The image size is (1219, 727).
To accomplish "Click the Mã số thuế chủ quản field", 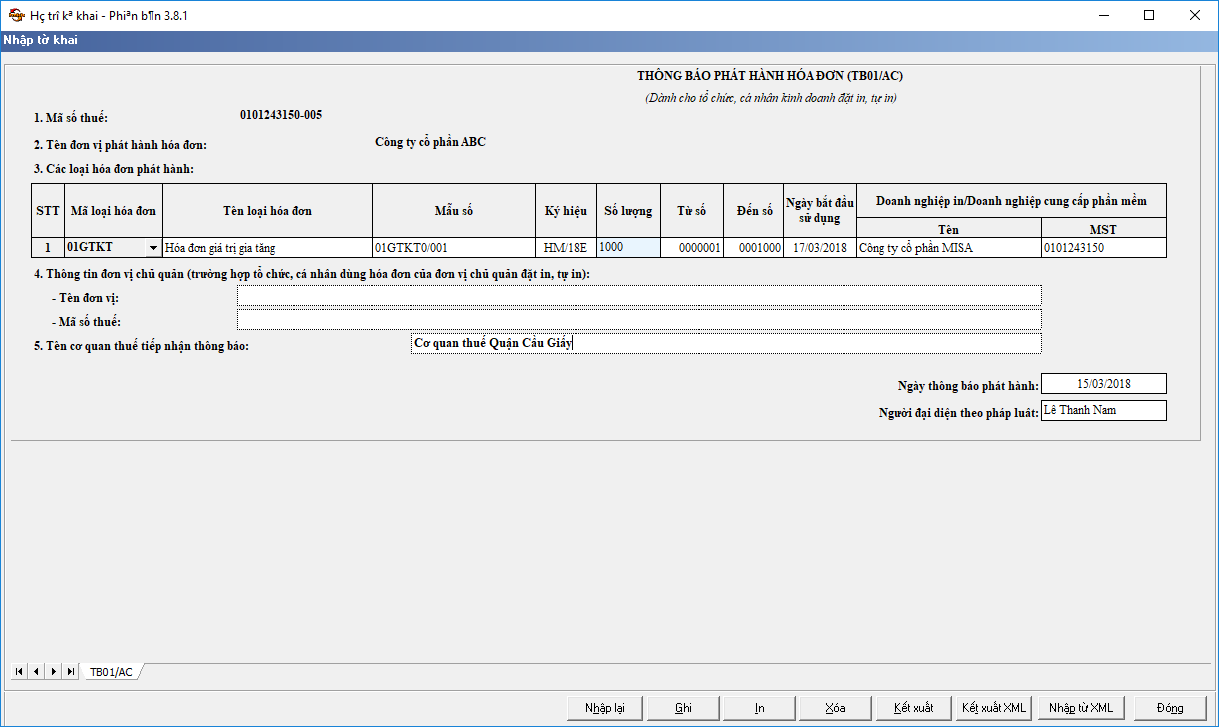I will (x=639, y=319).
